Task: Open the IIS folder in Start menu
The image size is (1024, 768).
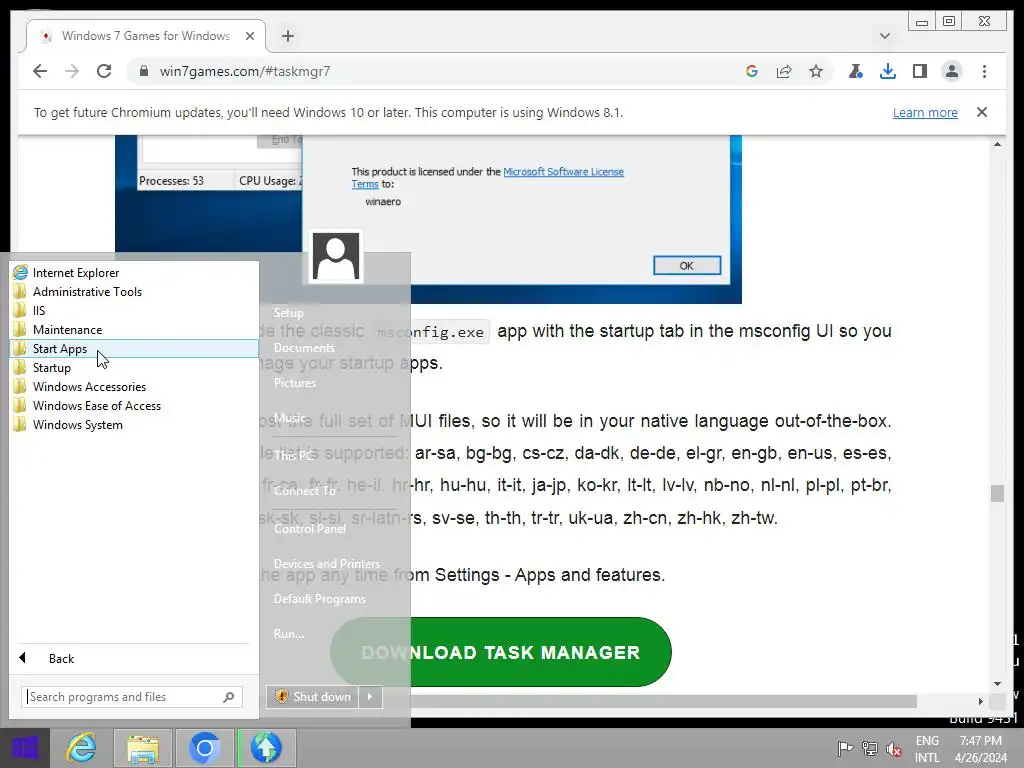Action: (134, 310)
